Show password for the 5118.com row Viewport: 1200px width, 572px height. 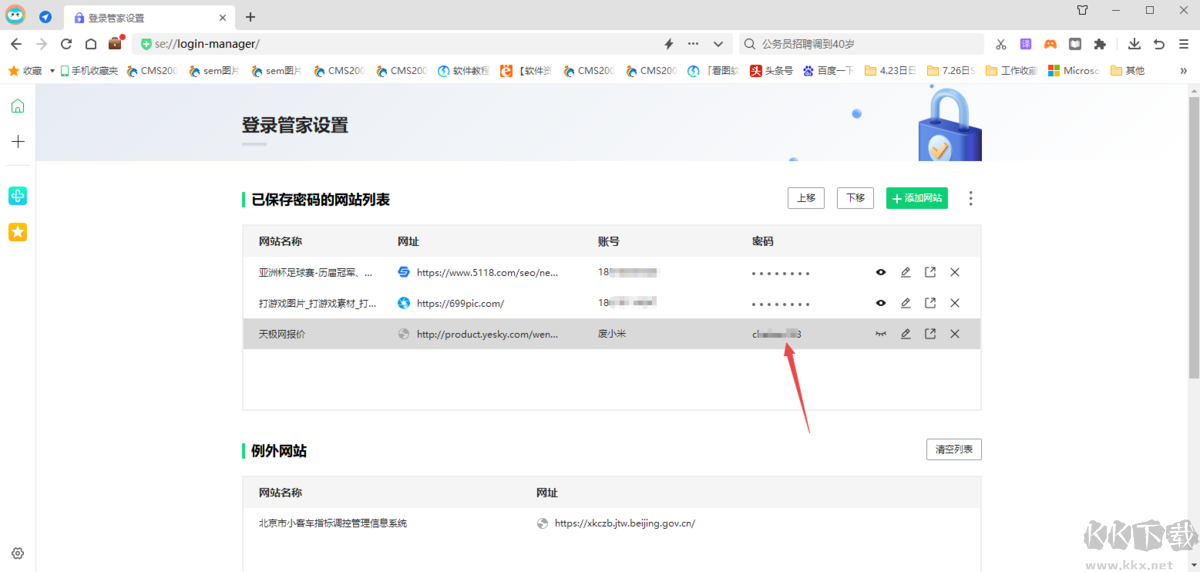point(881,273)
